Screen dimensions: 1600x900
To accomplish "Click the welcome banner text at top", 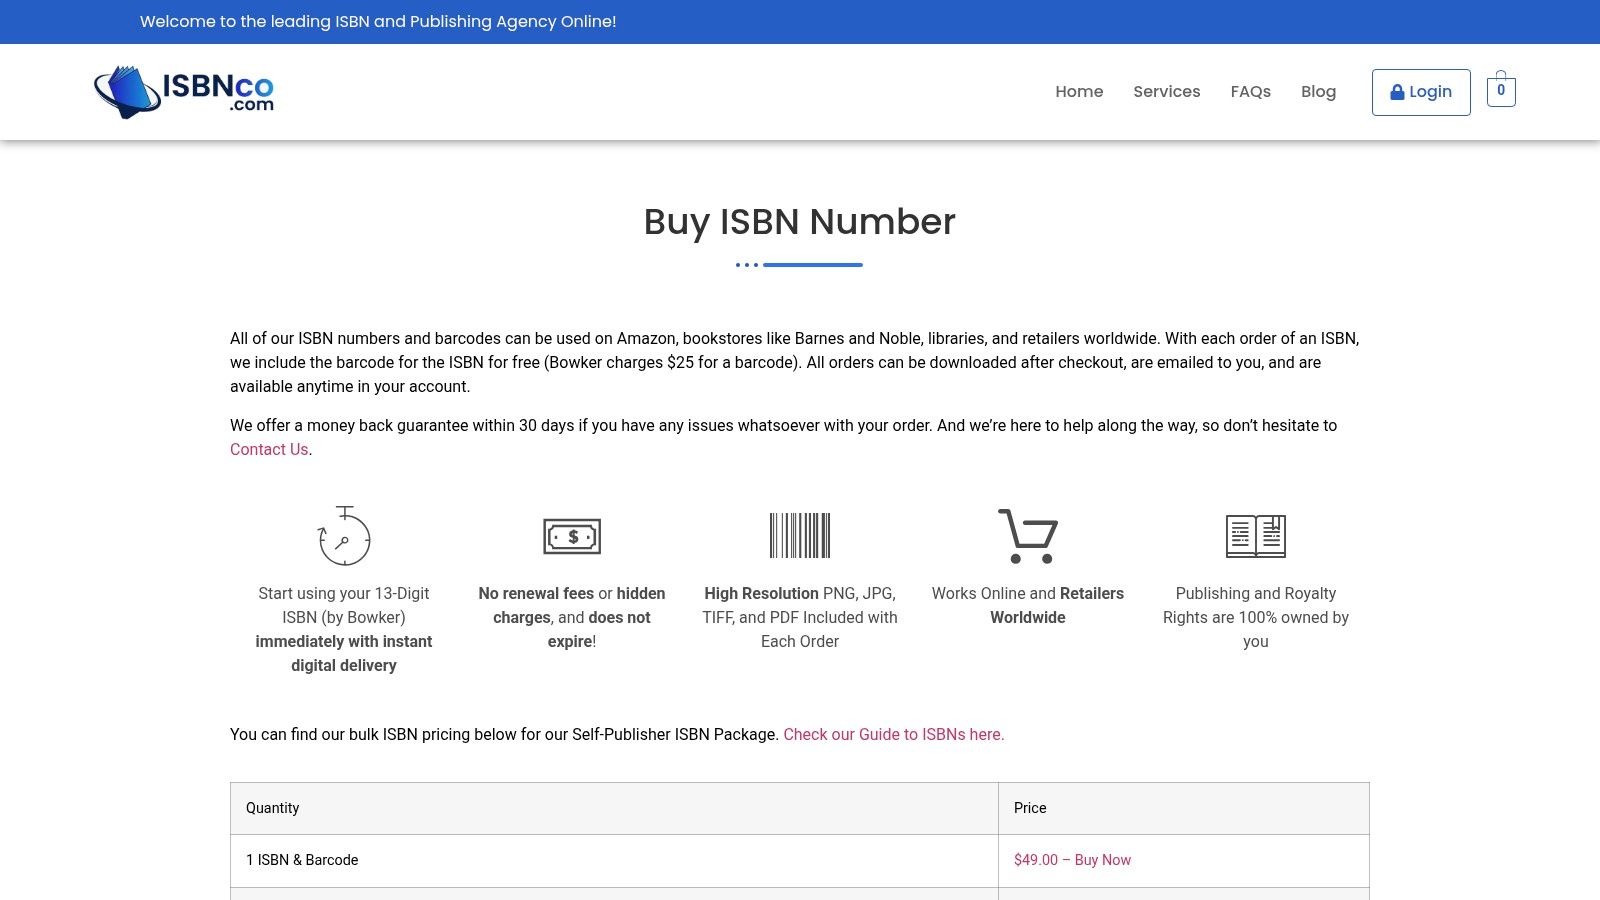I will (x=378, y=21).
